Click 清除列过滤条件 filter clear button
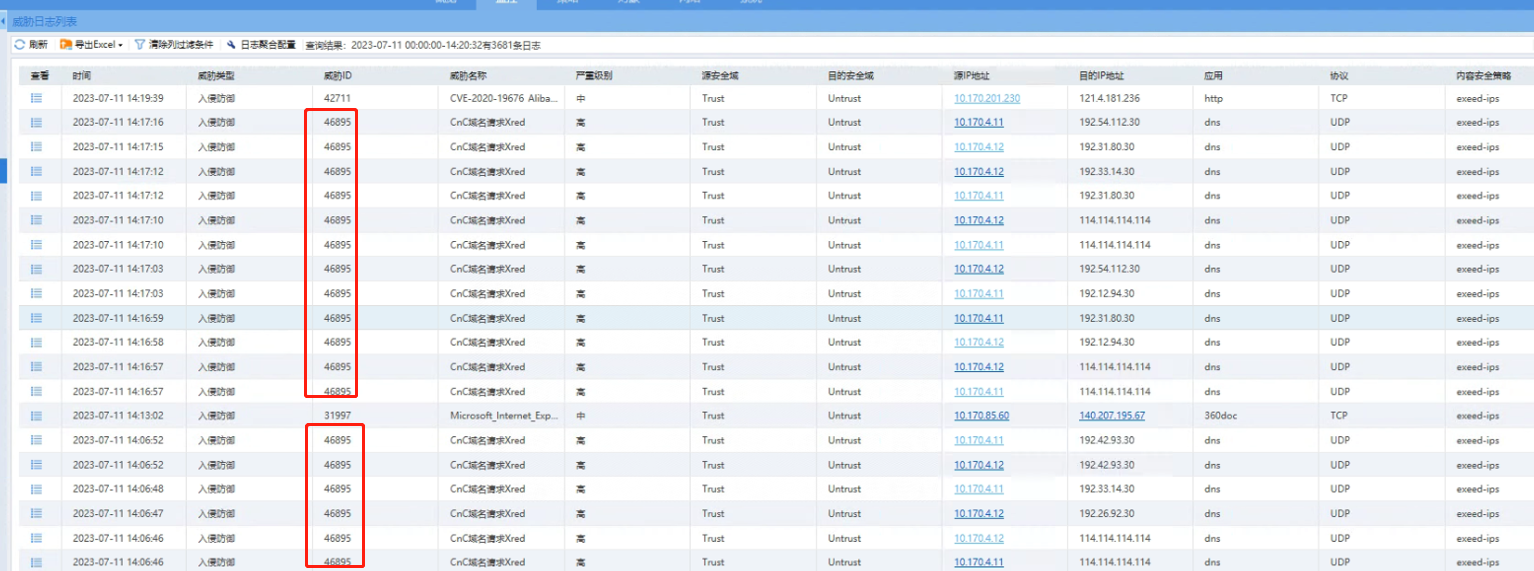This screenshot has width=1534, height=571. tap(174, 45)
